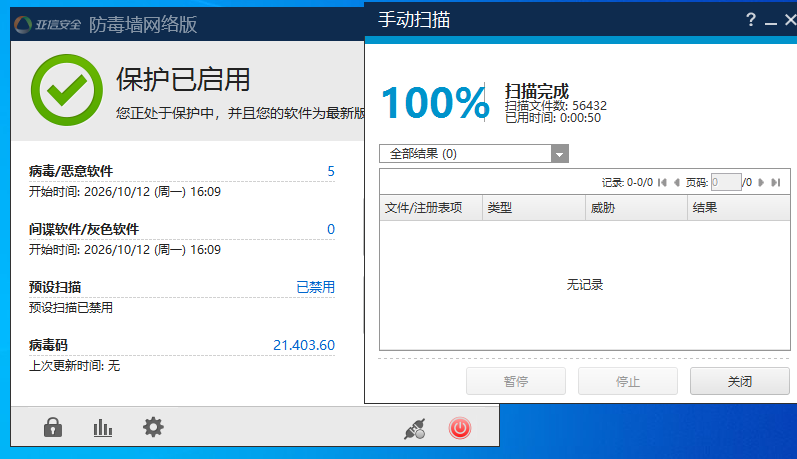Sort by the 文件/注册表项 column header
The image size is (797, 459).
(431, 207)
